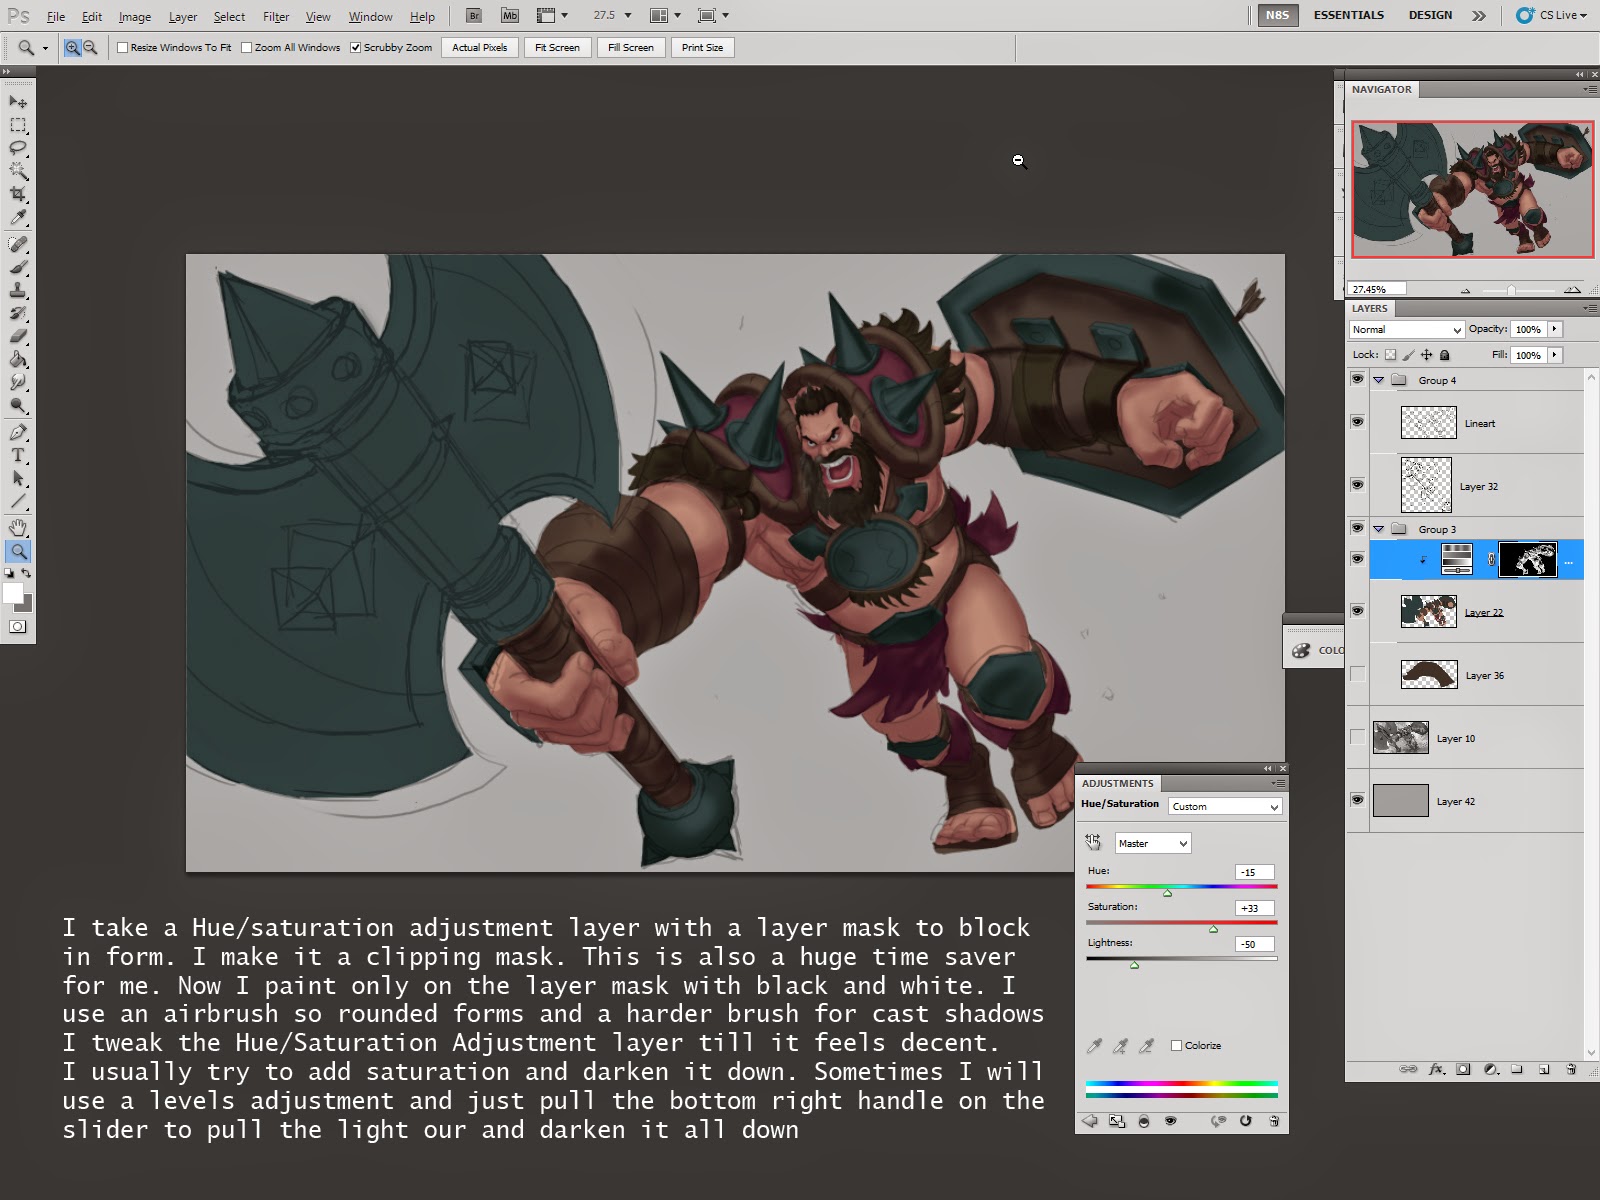This screenshot has width=1600, height=1200.
Task: Open the Layer menu
Action: [182, 17]
